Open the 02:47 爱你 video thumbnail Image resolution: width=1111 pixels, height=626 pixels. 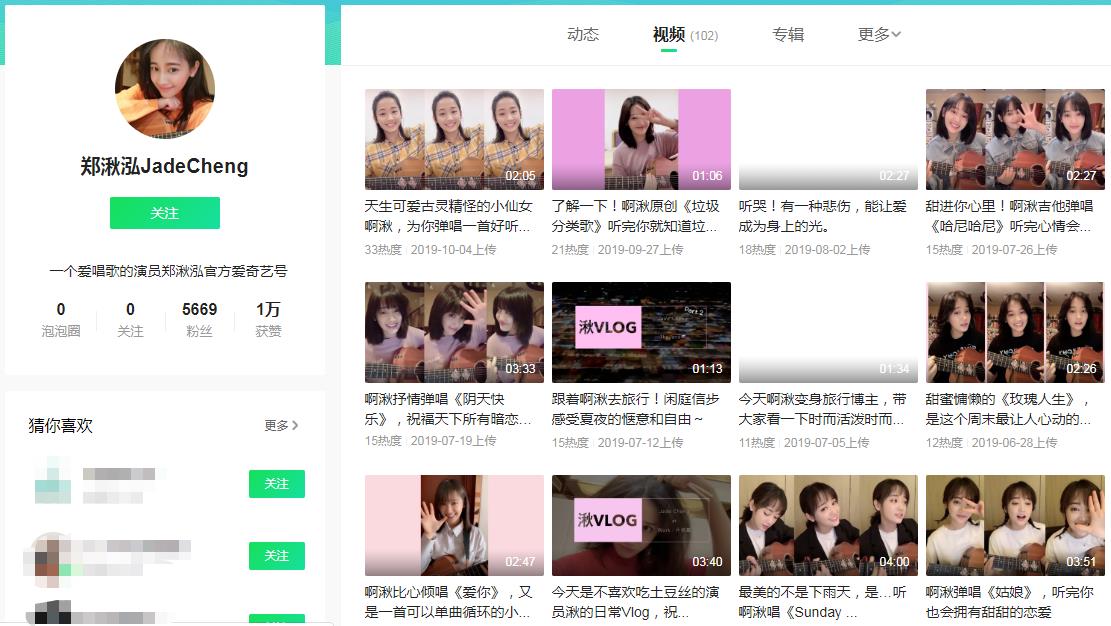point(454,525)
